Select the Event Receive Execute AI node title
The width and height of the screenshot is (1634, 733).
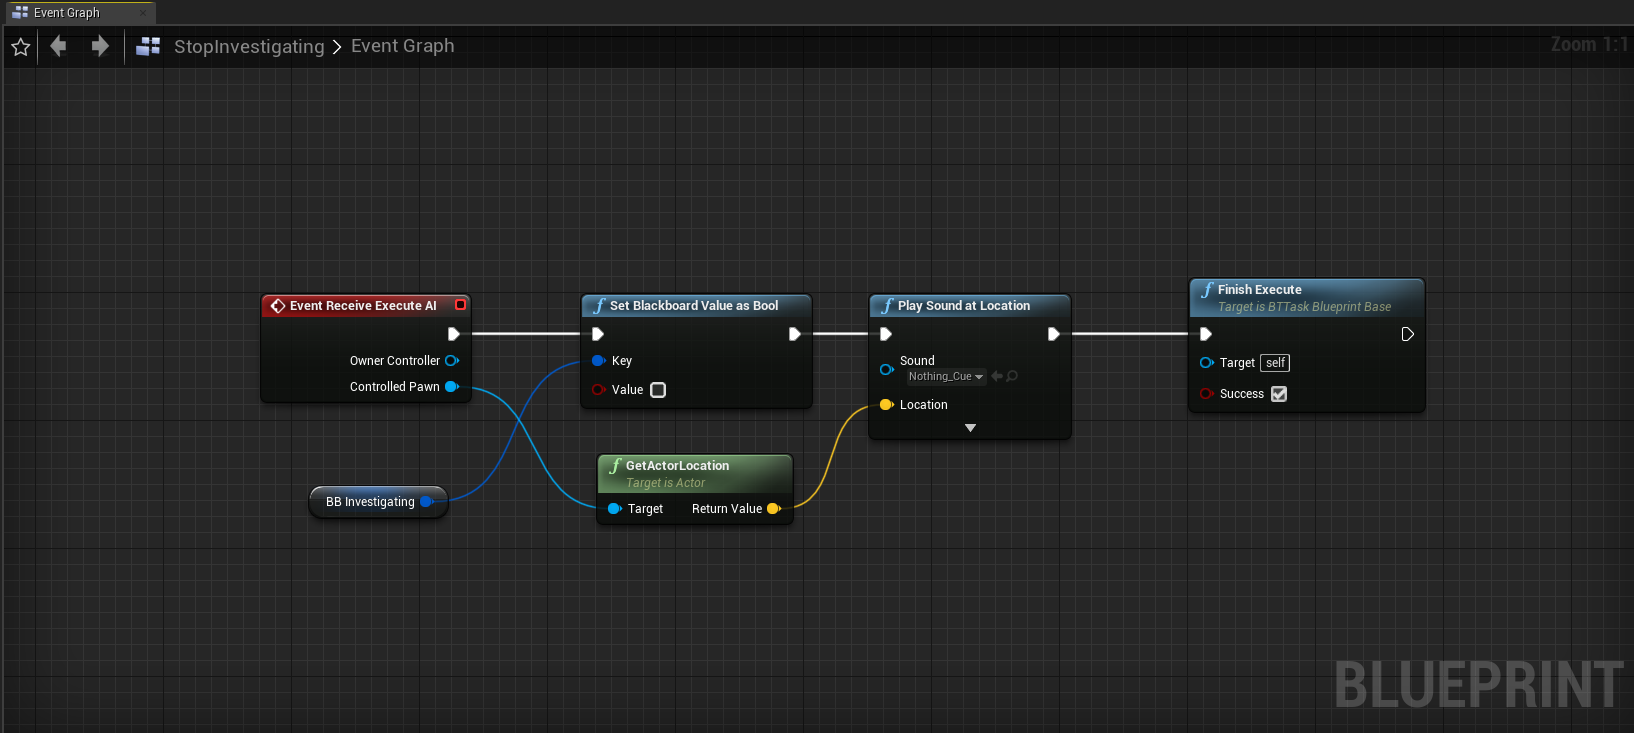pos(363,306)
